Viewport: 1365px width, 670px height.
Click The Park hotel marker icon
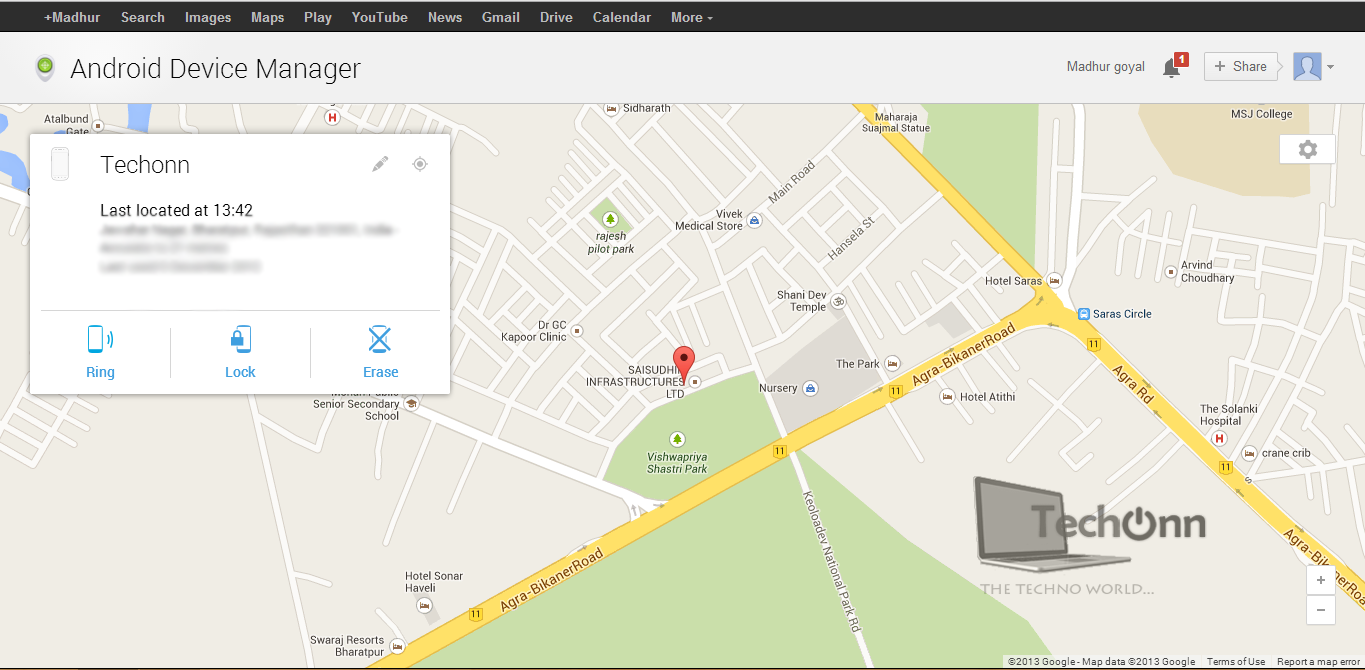tap(892, 364)
